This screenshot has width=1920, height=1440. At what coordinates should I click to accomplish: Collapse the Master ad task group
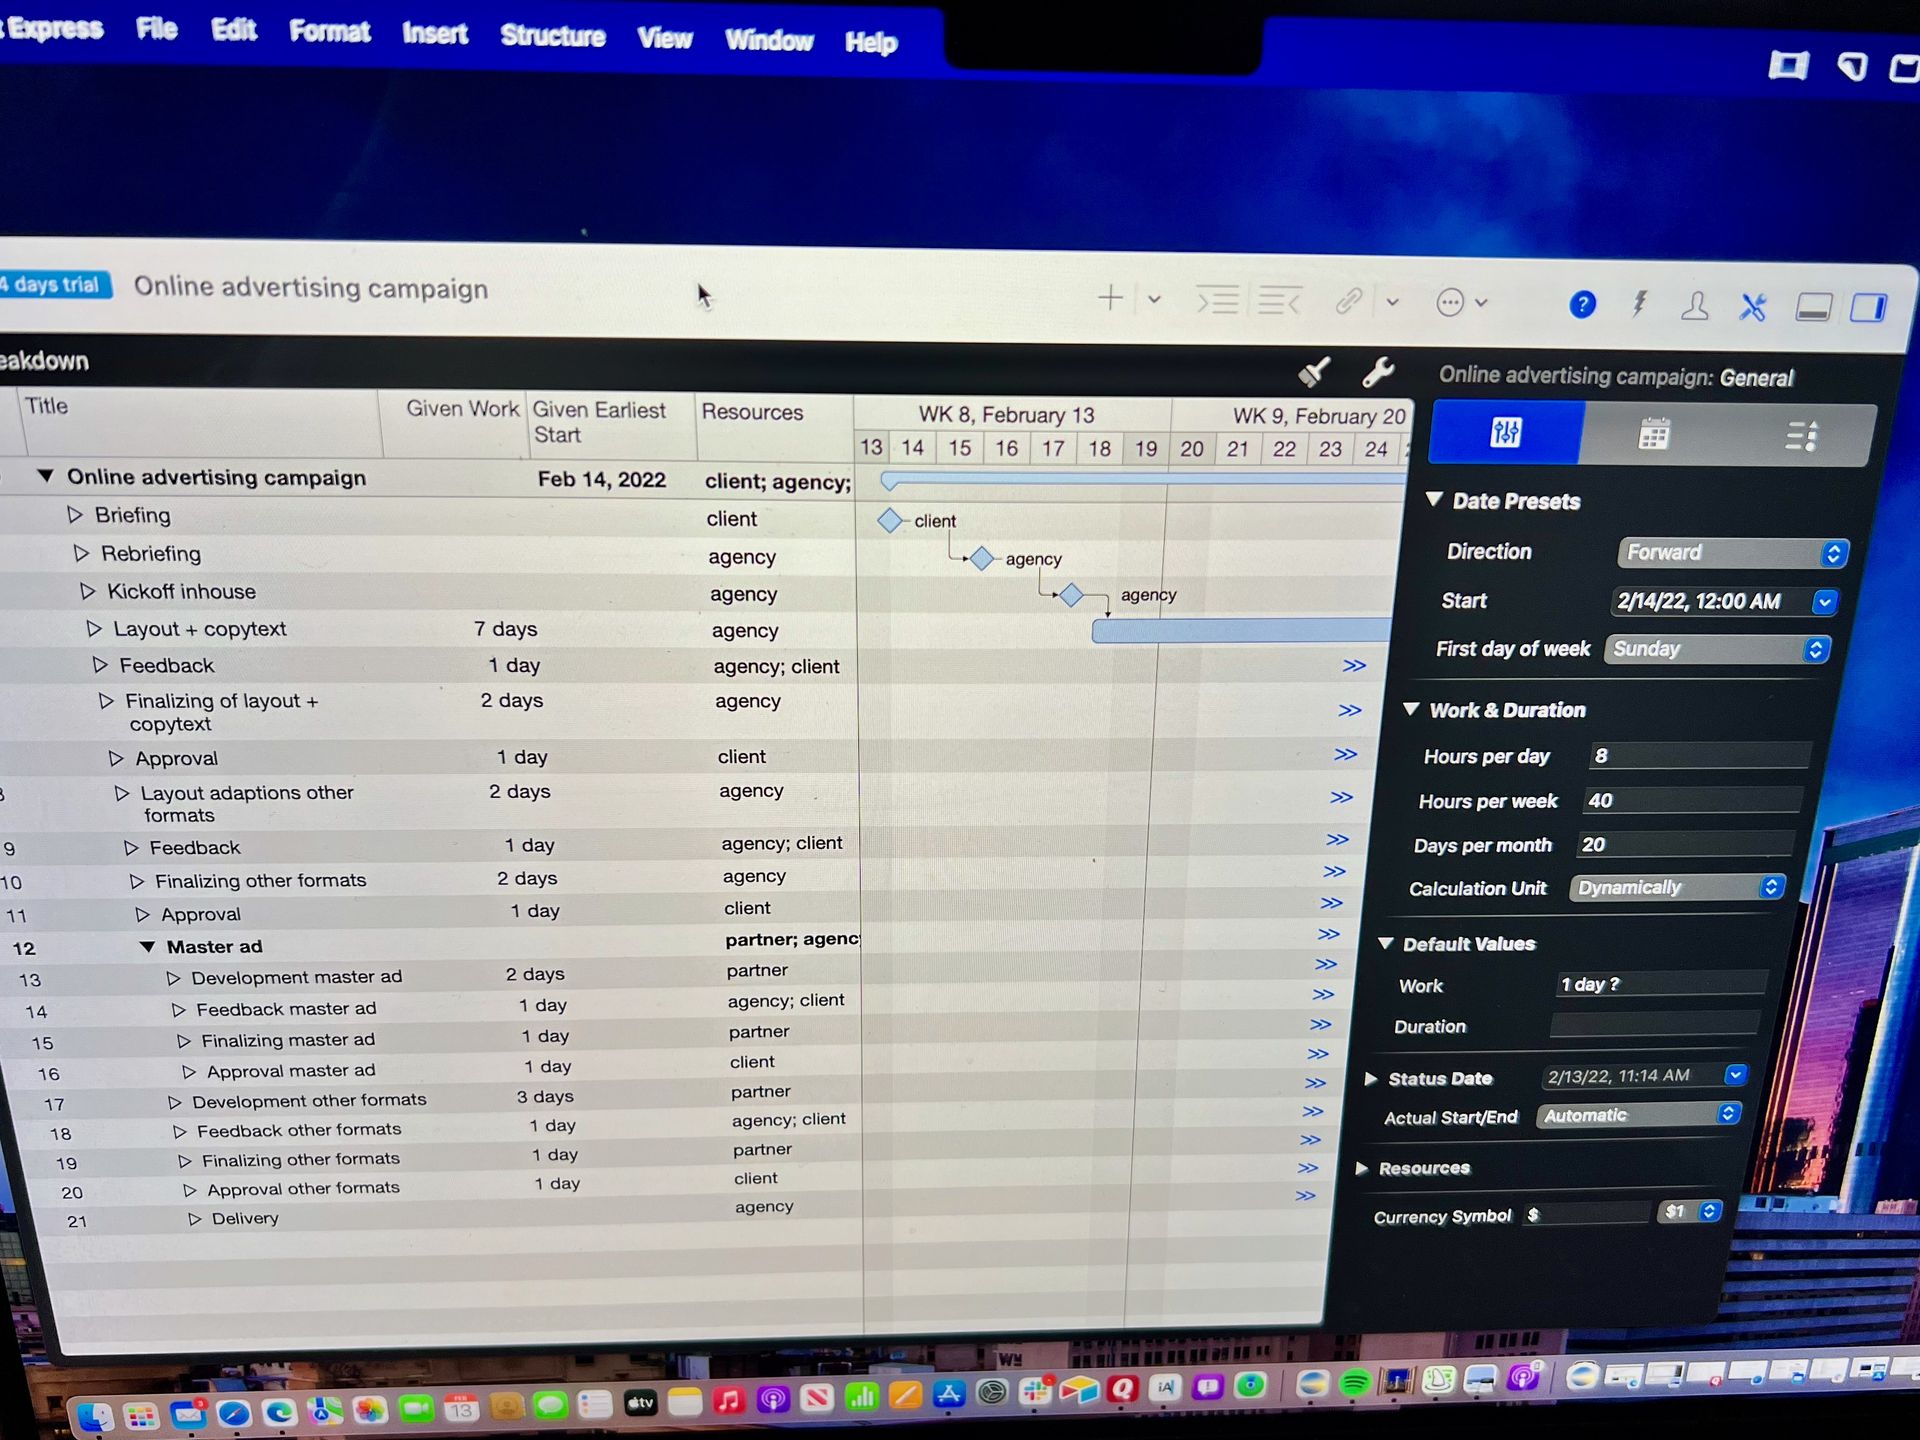coord(148,946)
